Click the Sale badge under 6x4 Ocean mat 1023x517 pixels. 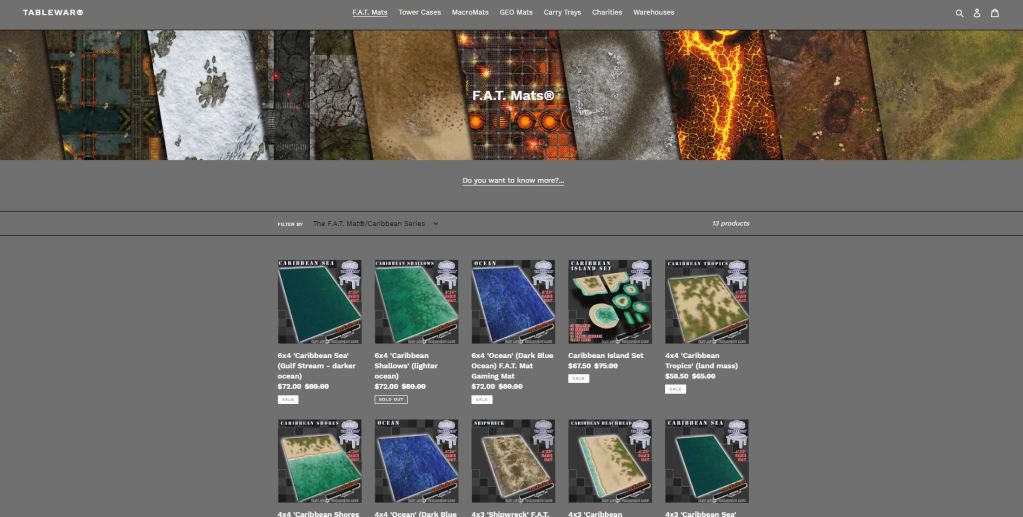[482, 399]
